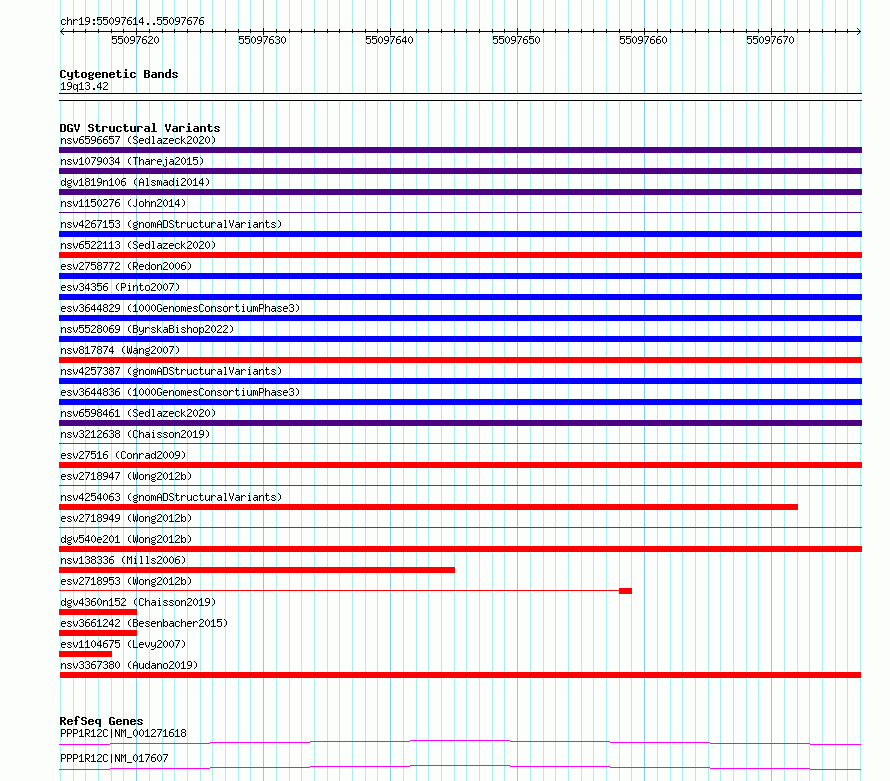Click the ruler's left arrowhead
Image resolution: width=890 pixels, height=781 pixels.
tap(62, 32)
